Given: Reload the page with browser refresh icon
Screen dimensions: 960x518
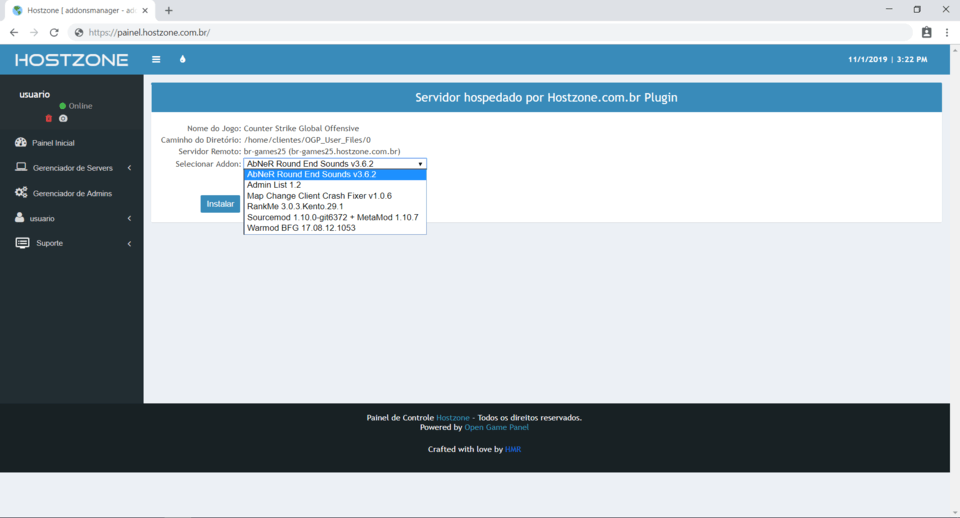Looking at the screenshot, I should (x=54, y=32).
